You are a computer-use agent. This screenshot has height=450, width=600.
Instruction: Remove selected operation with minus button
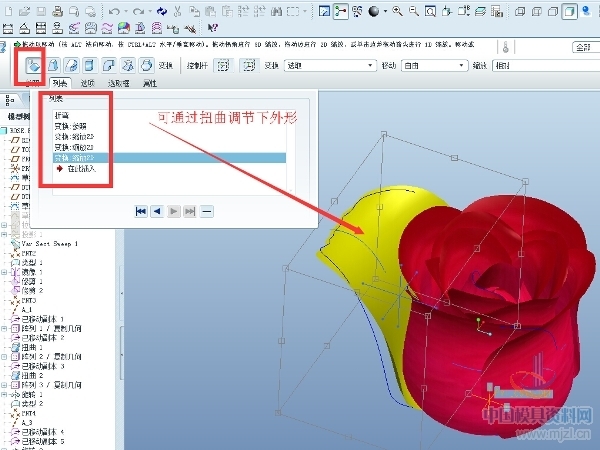207,211
